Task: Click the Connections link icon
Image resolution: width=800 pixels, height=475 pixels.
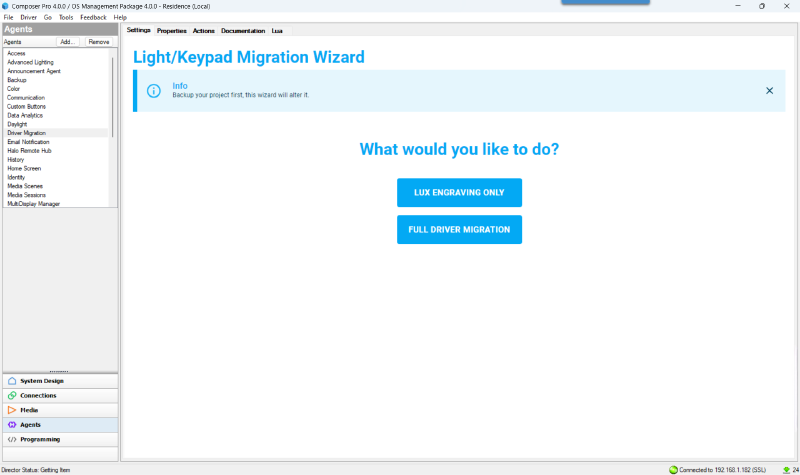Action: (x=12, y=395)
